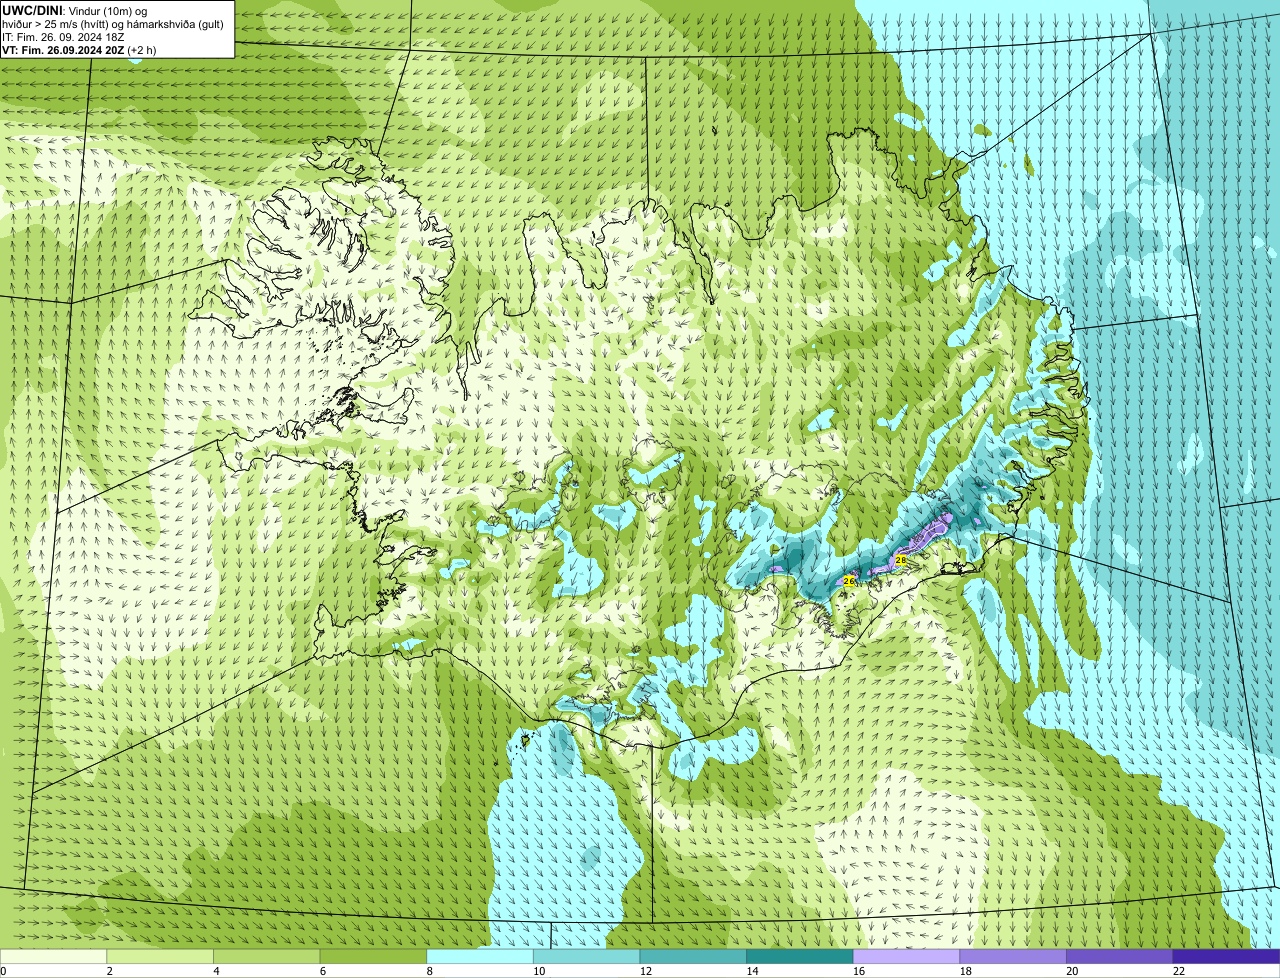
Task: Click the 'VT: Fim. 26.09.2024 20Z (+2 h)' line
Action: pos(79,49)
